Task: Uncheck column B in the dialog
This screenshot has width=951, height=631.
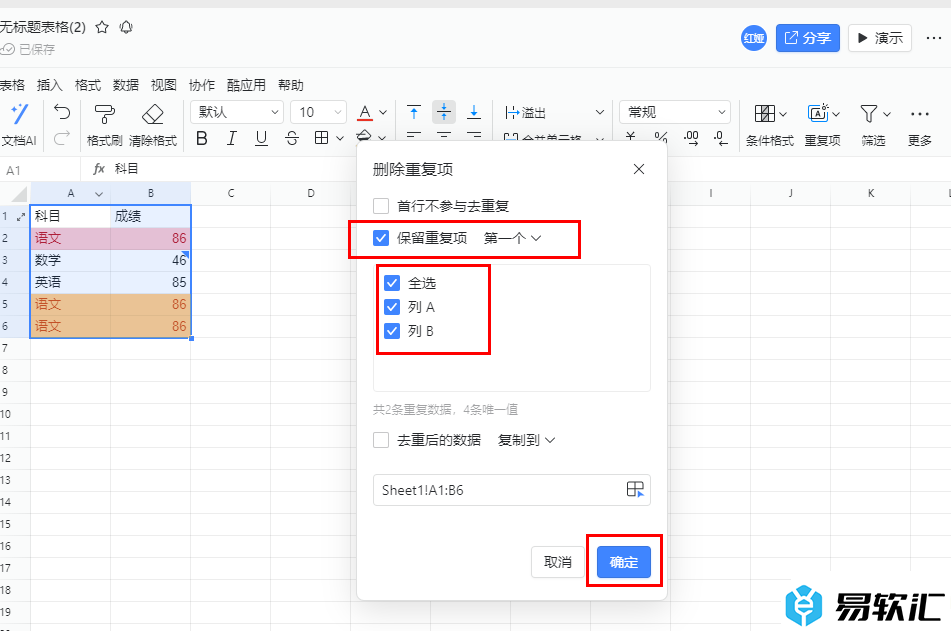Action: click(392, 331)
